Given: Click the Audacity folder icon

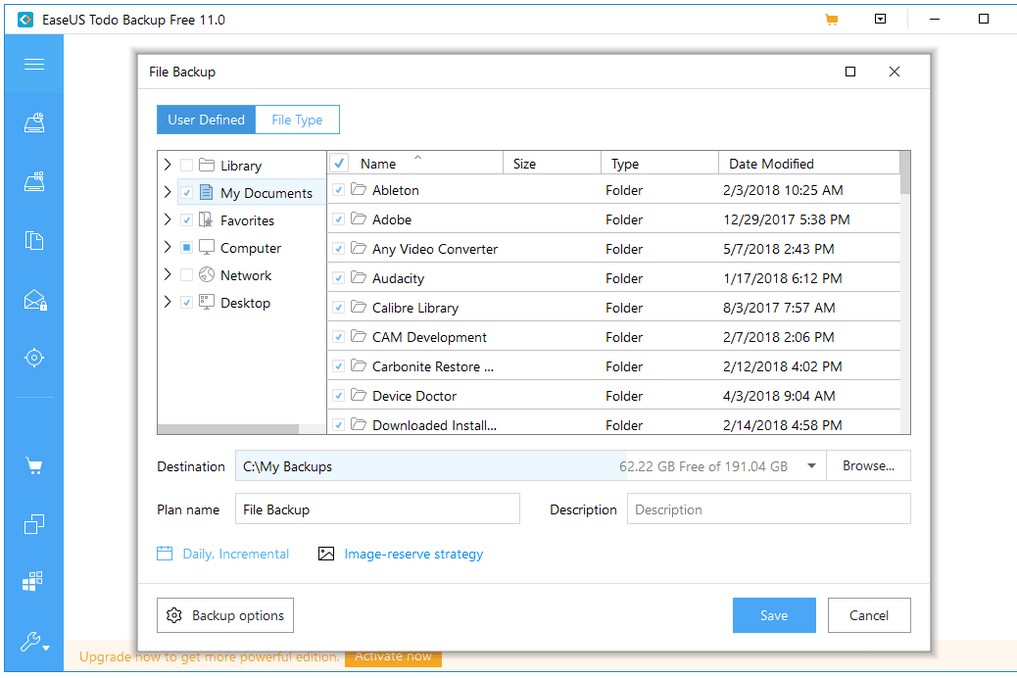Looking at the screenshot, I should pyautogui.click(x=359, y=277).
